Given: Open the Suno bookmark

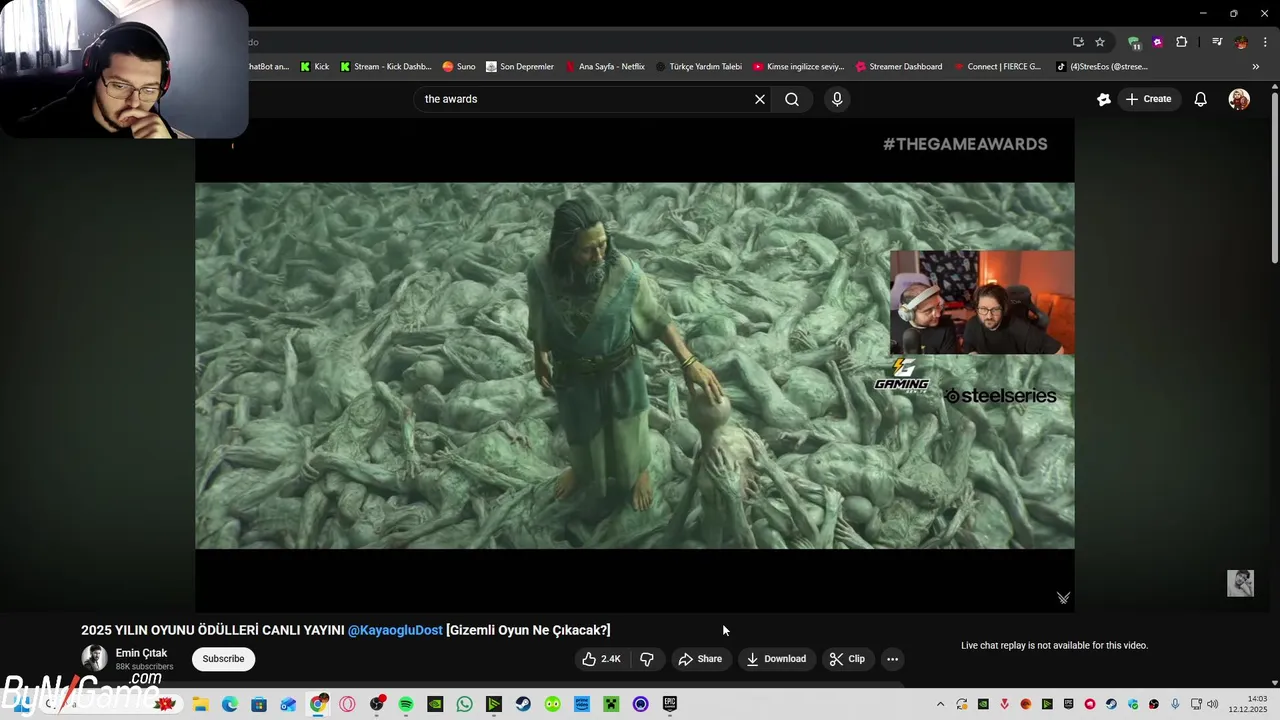Looking at the screenshot, I should coord(459,67).
